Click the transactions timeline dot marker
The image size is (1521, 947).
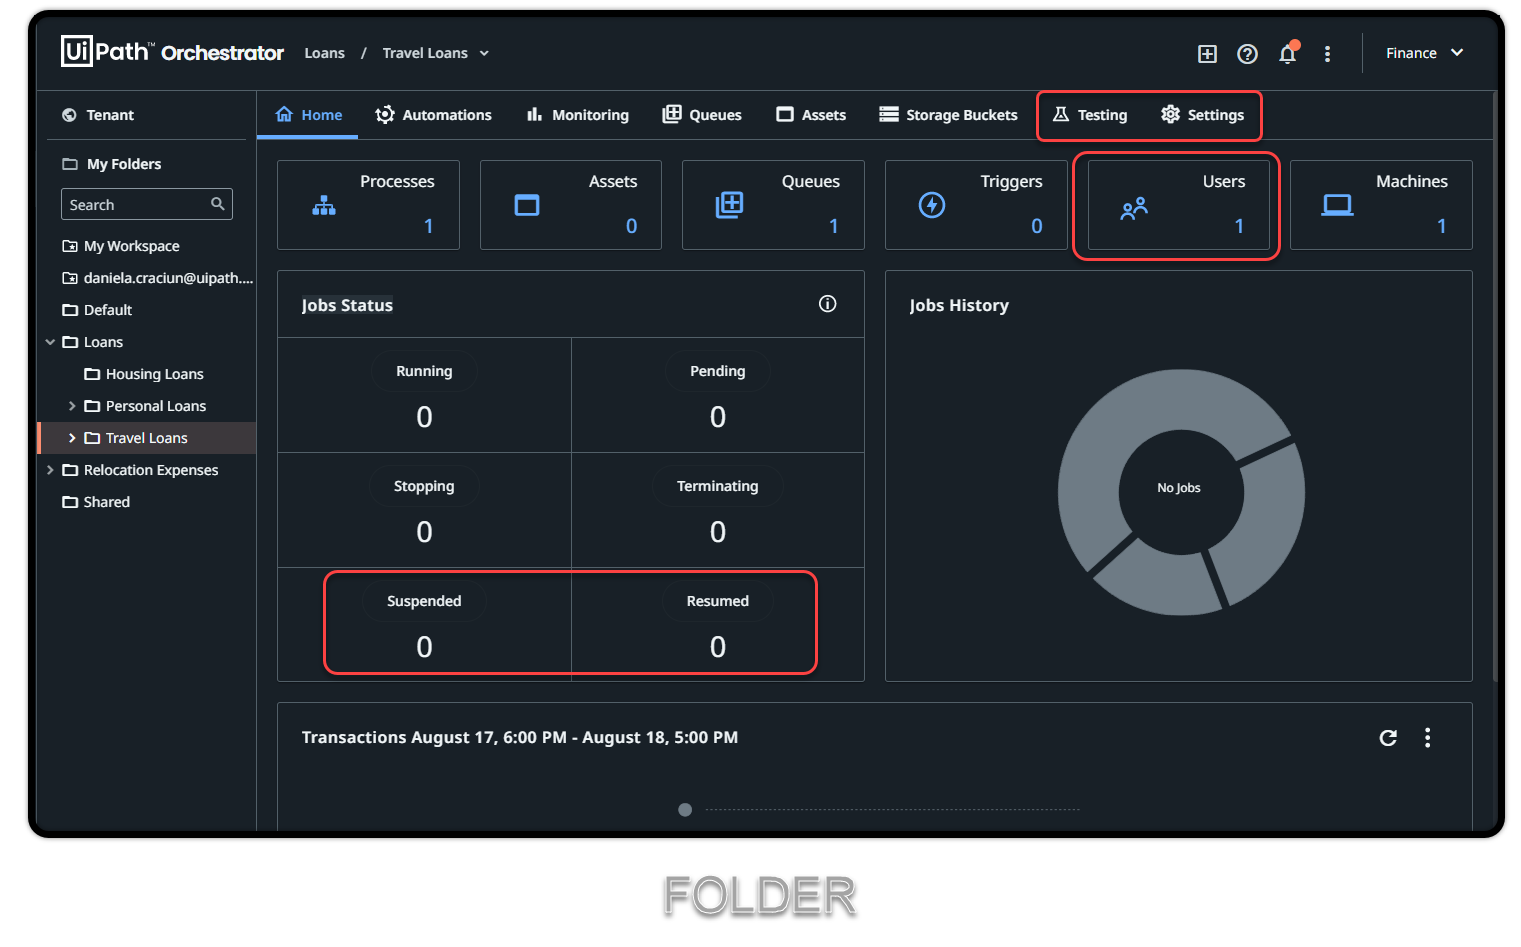pyautogui.click(x=685, y=810)
